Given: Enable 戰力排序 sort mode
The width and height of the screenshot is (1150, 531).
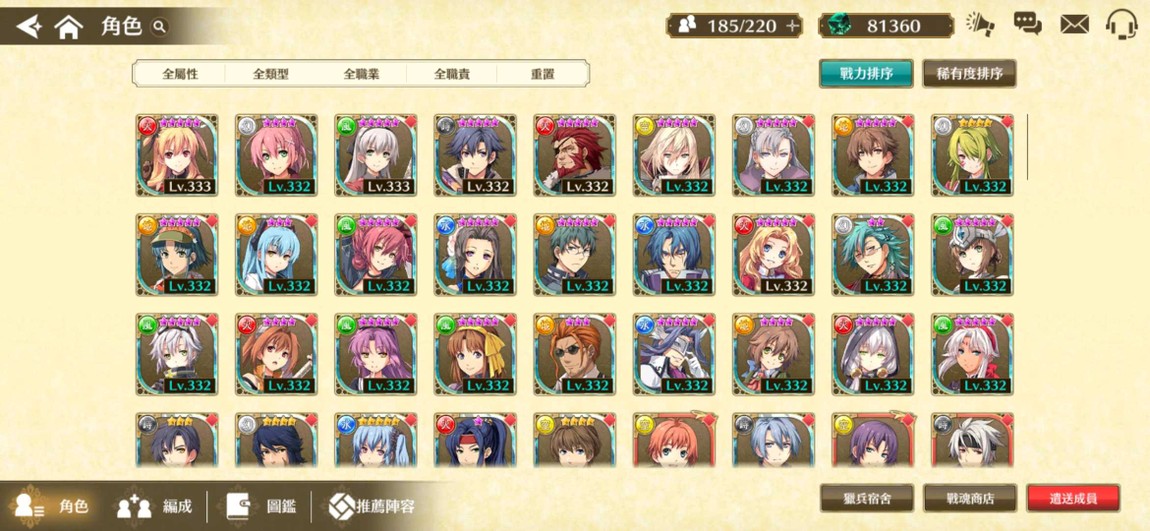Looking at the screenshot, I should point(866,73).
